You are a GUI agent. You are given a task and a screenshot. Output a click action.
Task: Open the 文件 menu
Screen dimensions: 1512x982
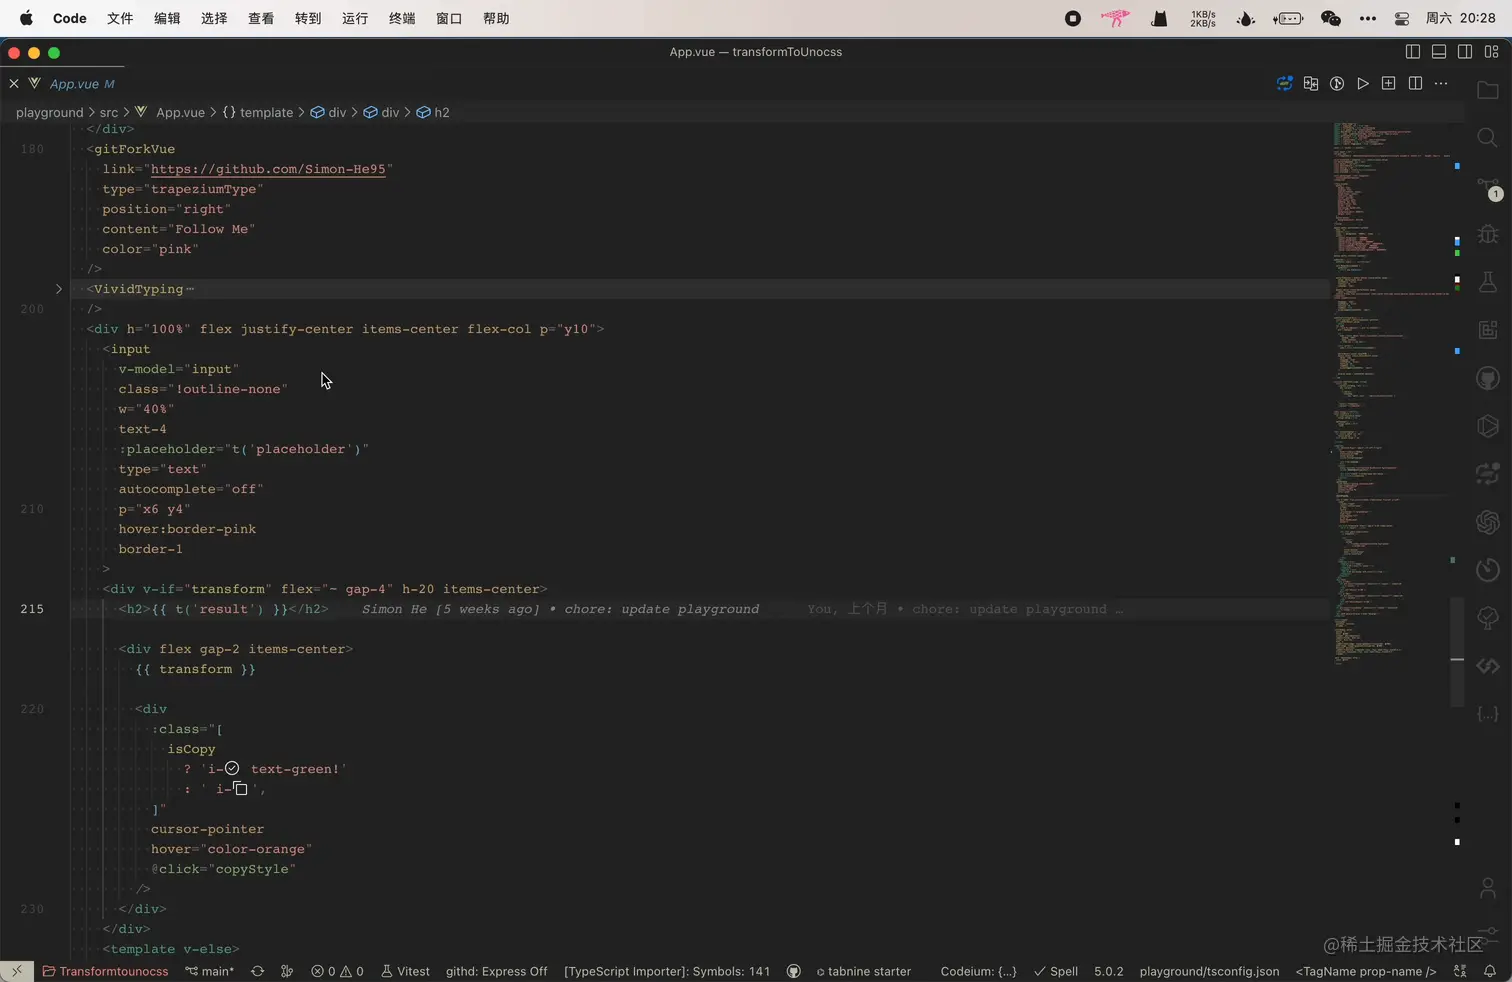[120, 18]
